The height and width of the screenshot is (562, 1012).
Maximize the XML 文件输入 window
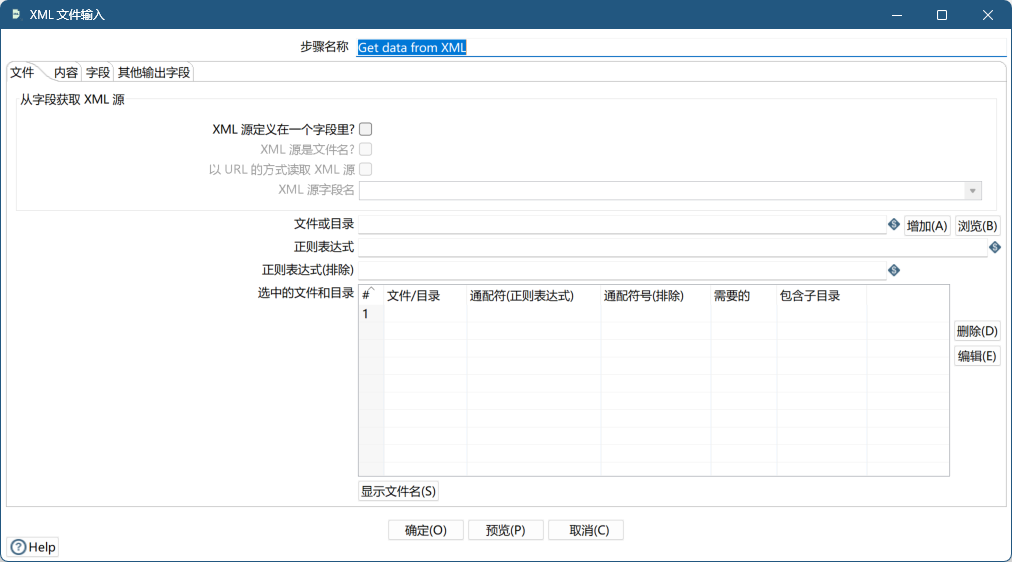point(942,15)
